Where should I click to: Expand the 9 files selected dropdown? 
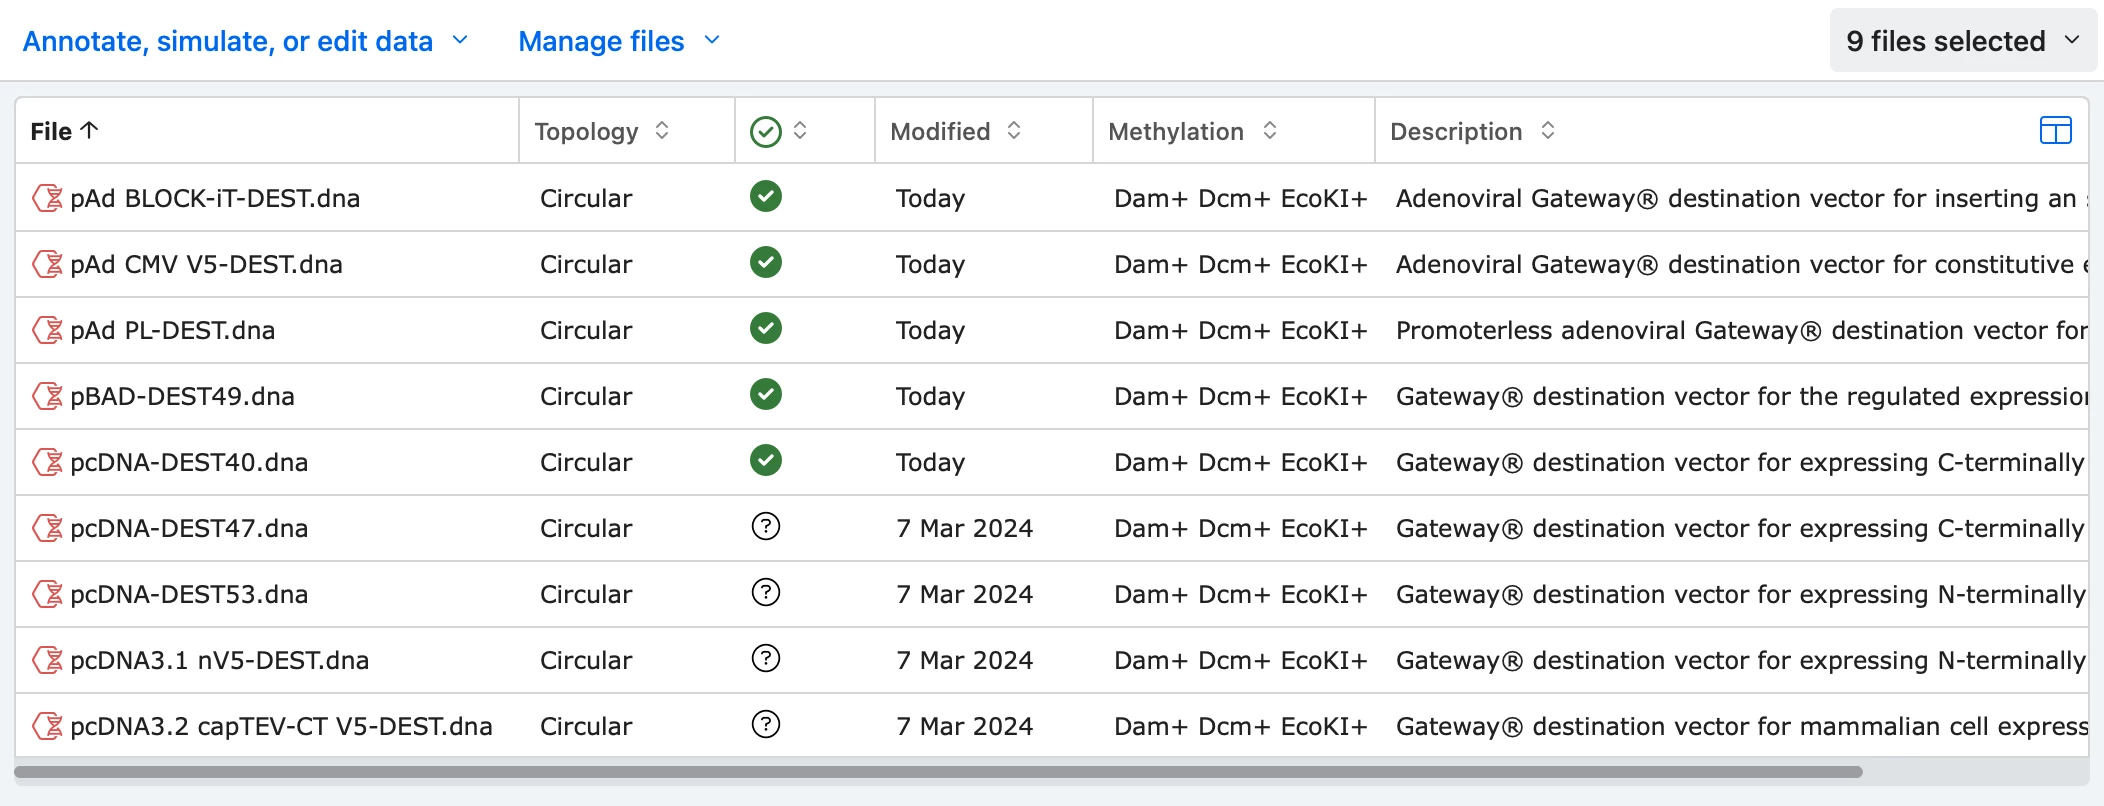tap(1962, 41)
